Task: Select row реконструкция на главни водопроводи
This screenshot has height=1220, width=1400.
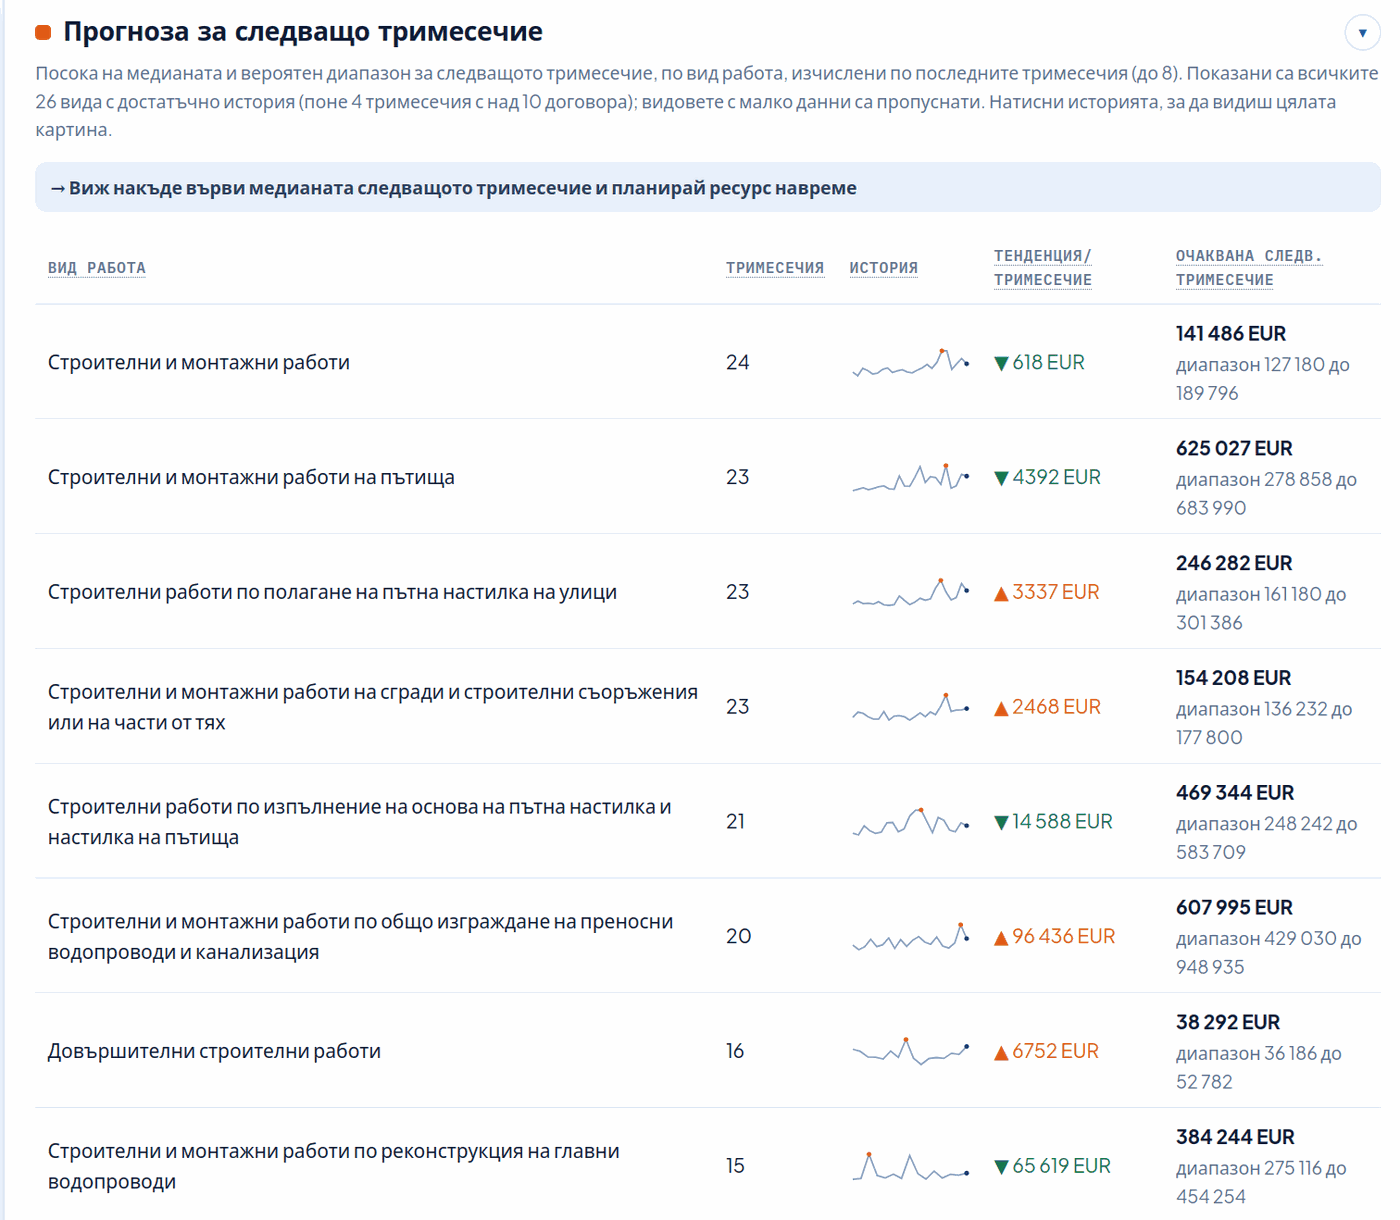Action: pyautogui.click(x=708, y=1166)
